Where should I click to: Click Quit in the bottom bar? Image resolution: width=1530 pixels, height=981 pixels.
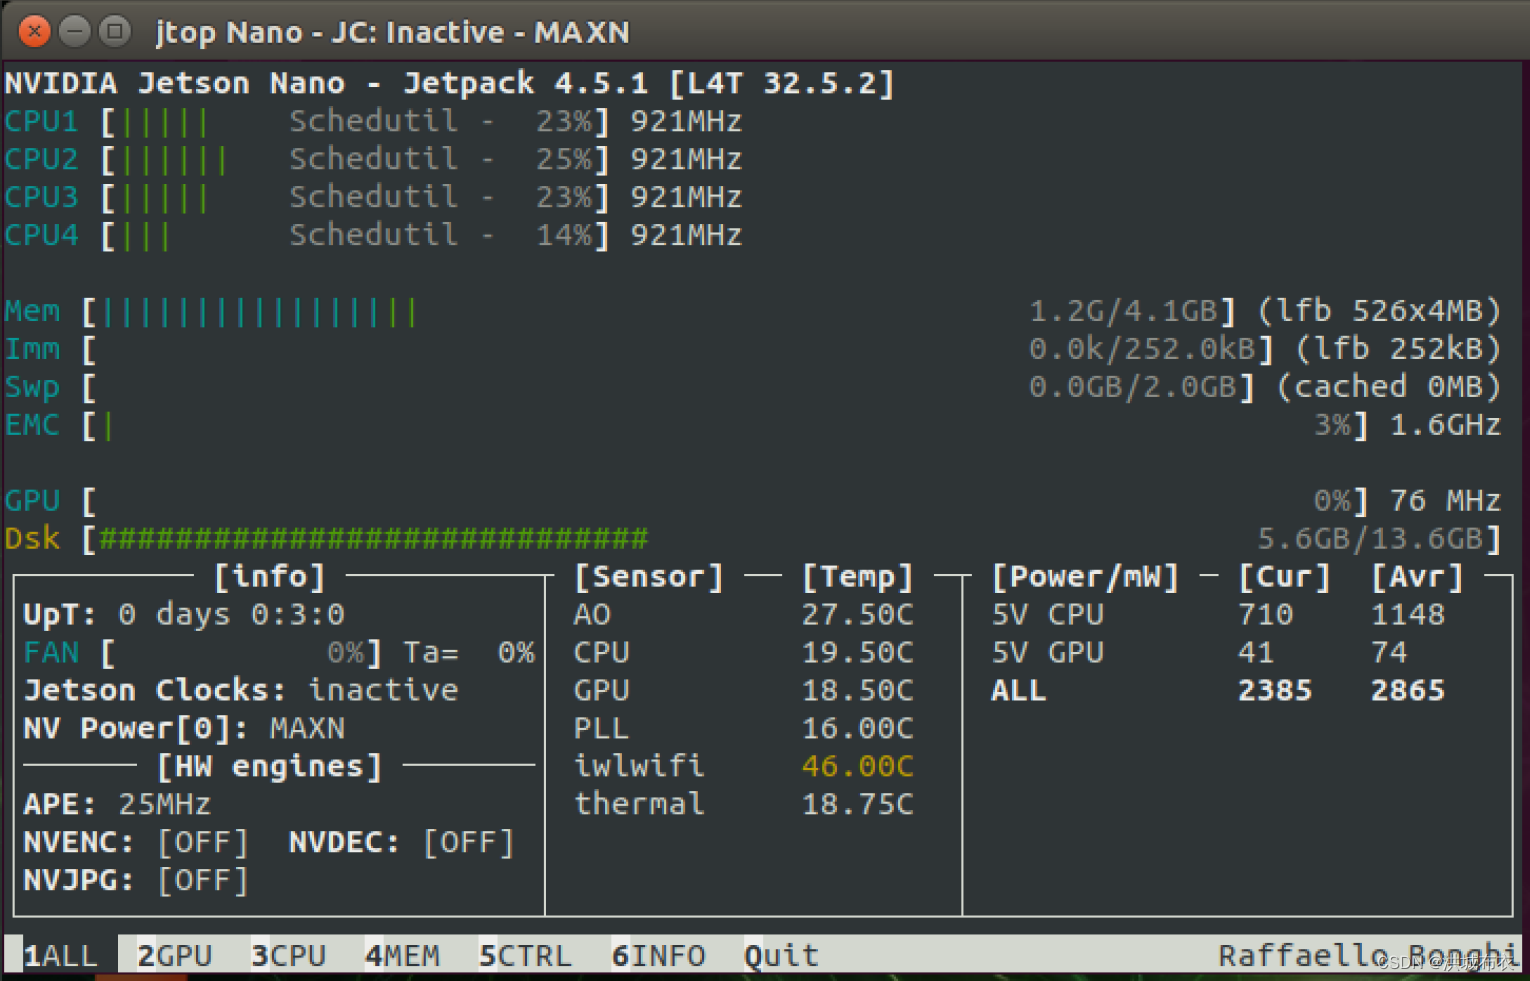781,955
